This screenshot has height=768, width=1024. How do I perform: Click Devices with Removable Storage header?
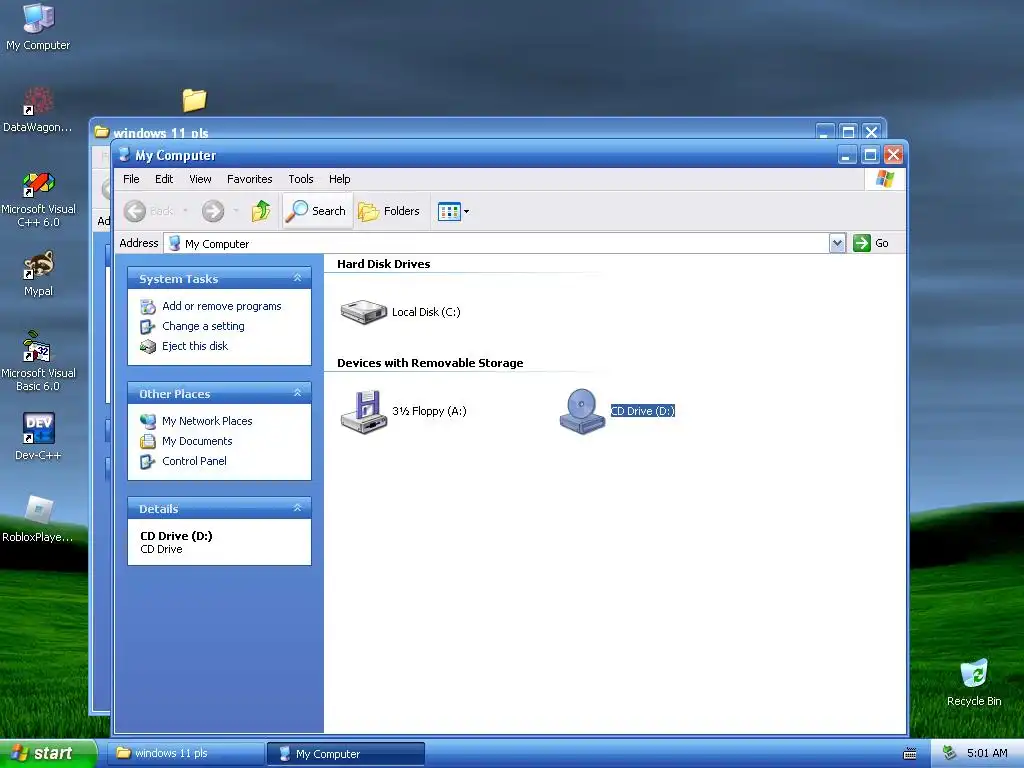[430, 363]
